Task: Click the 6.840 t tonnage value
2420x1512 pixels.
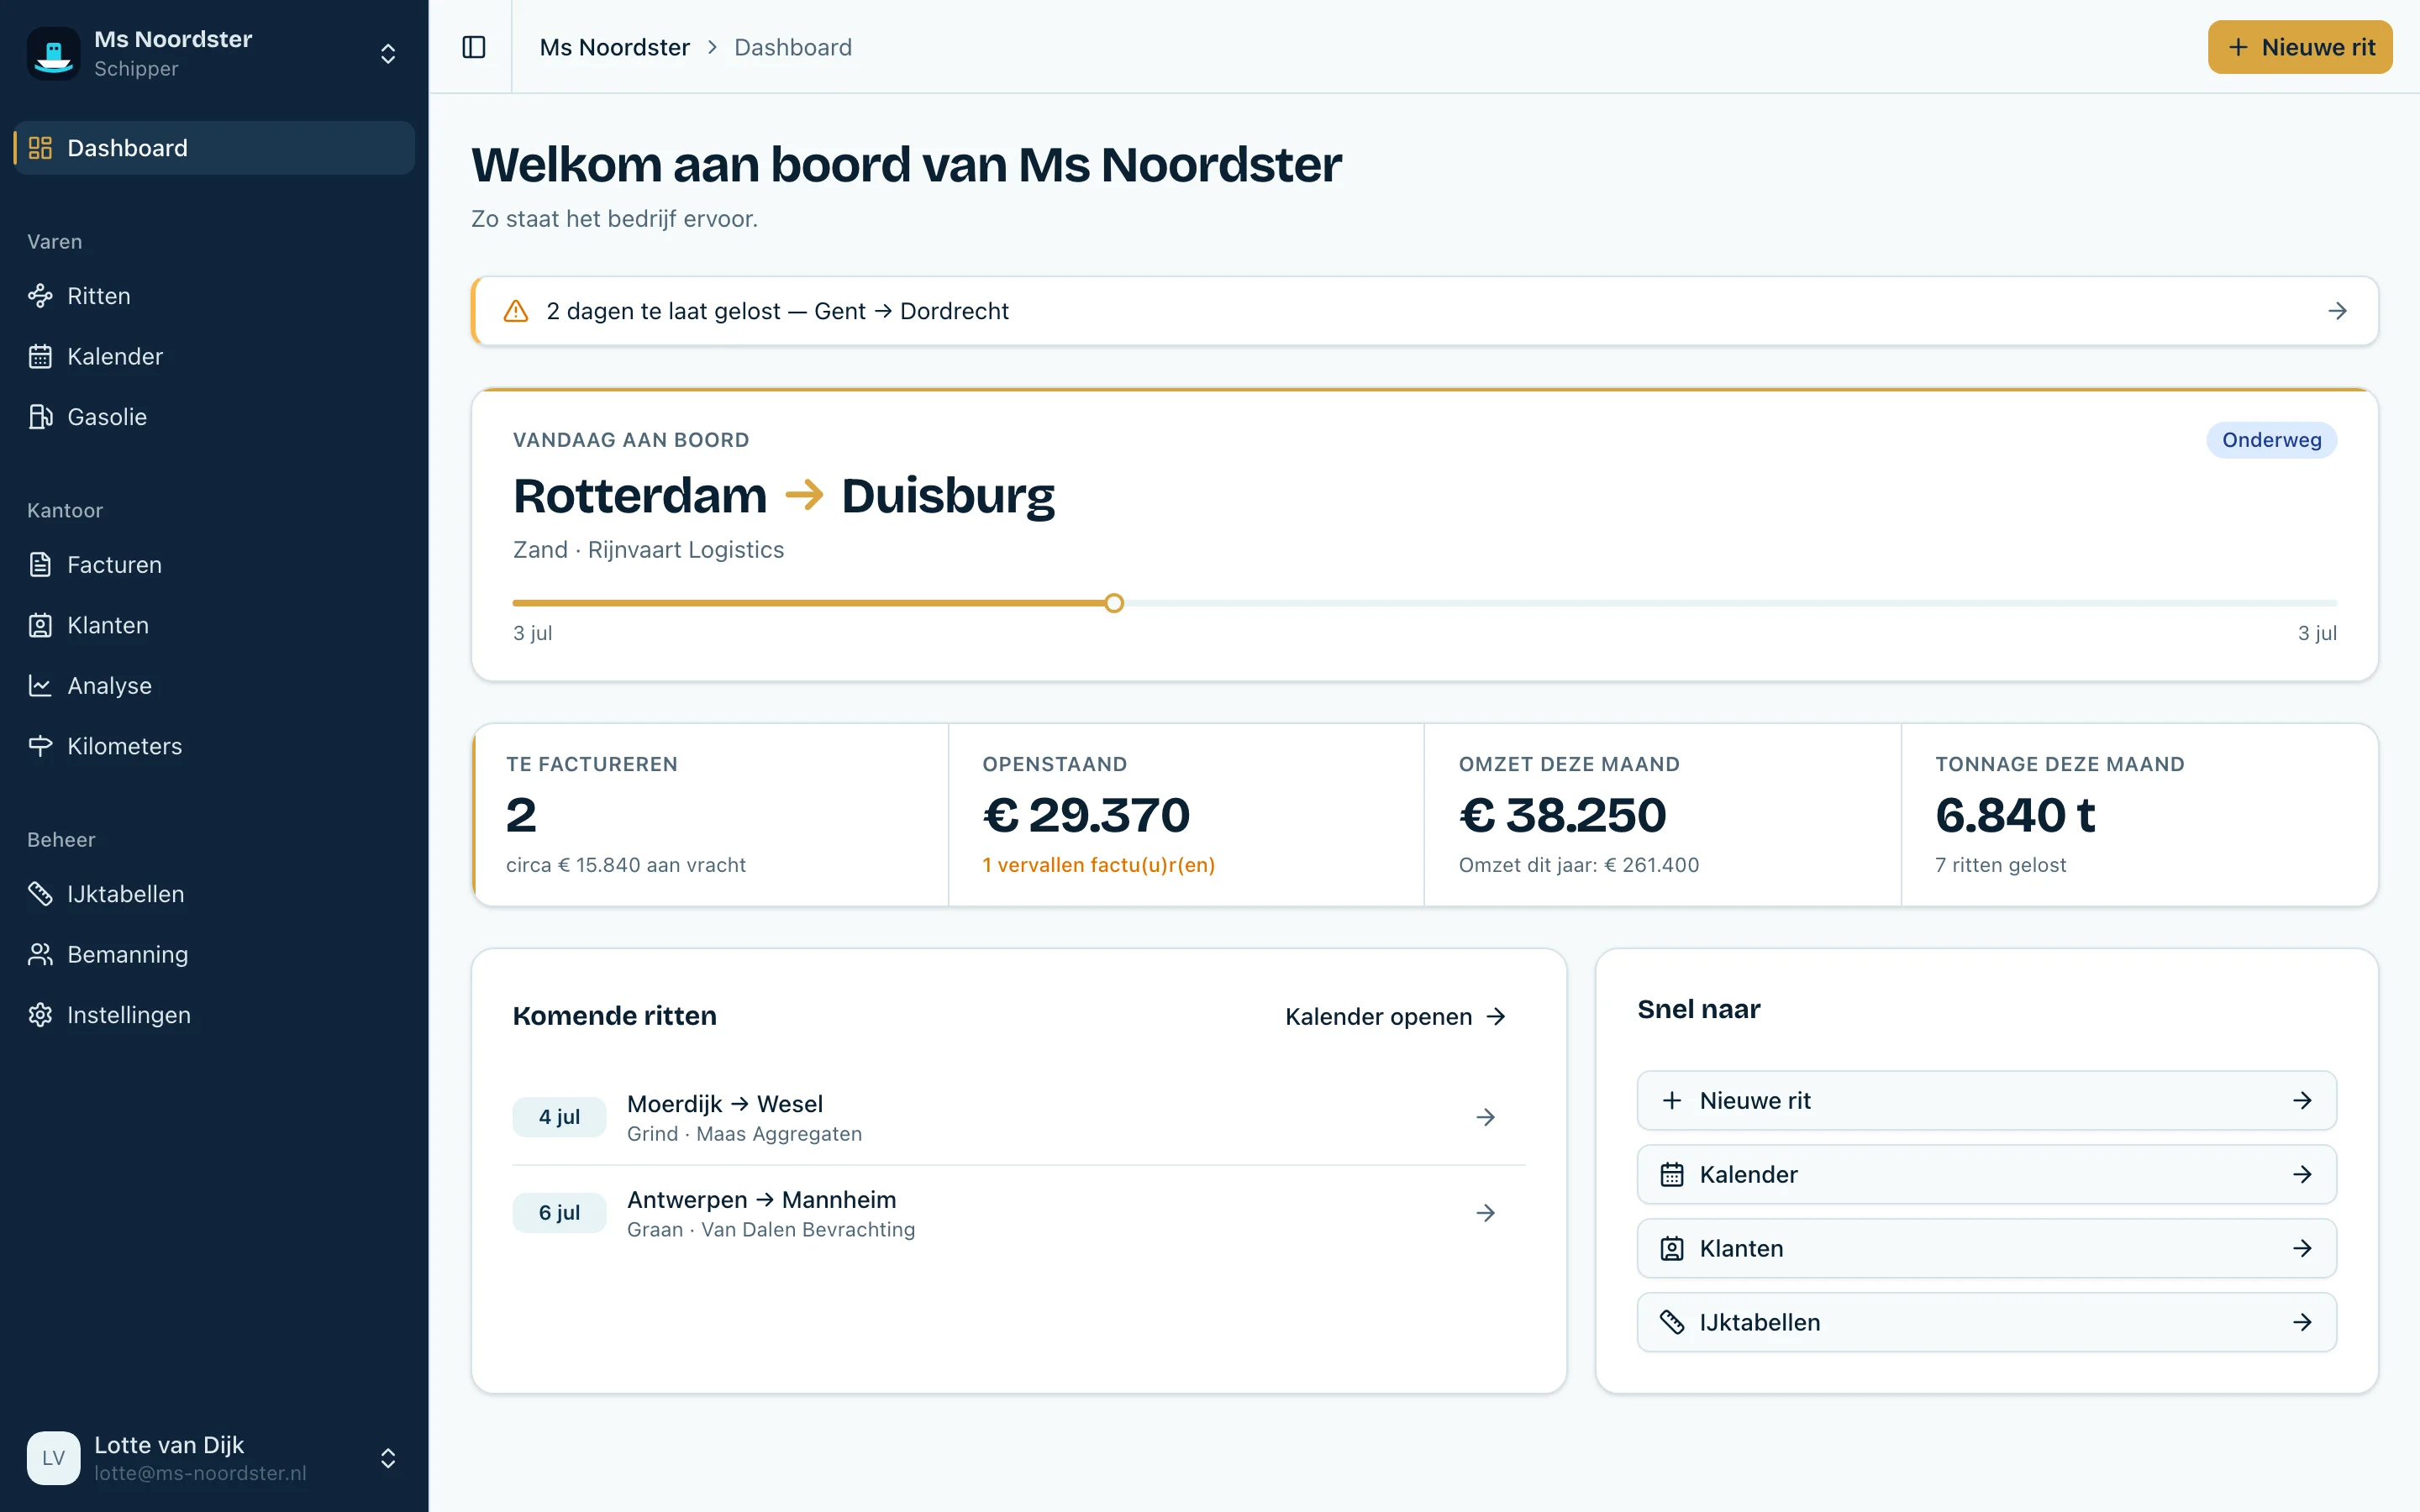Action: [2015, 815]
